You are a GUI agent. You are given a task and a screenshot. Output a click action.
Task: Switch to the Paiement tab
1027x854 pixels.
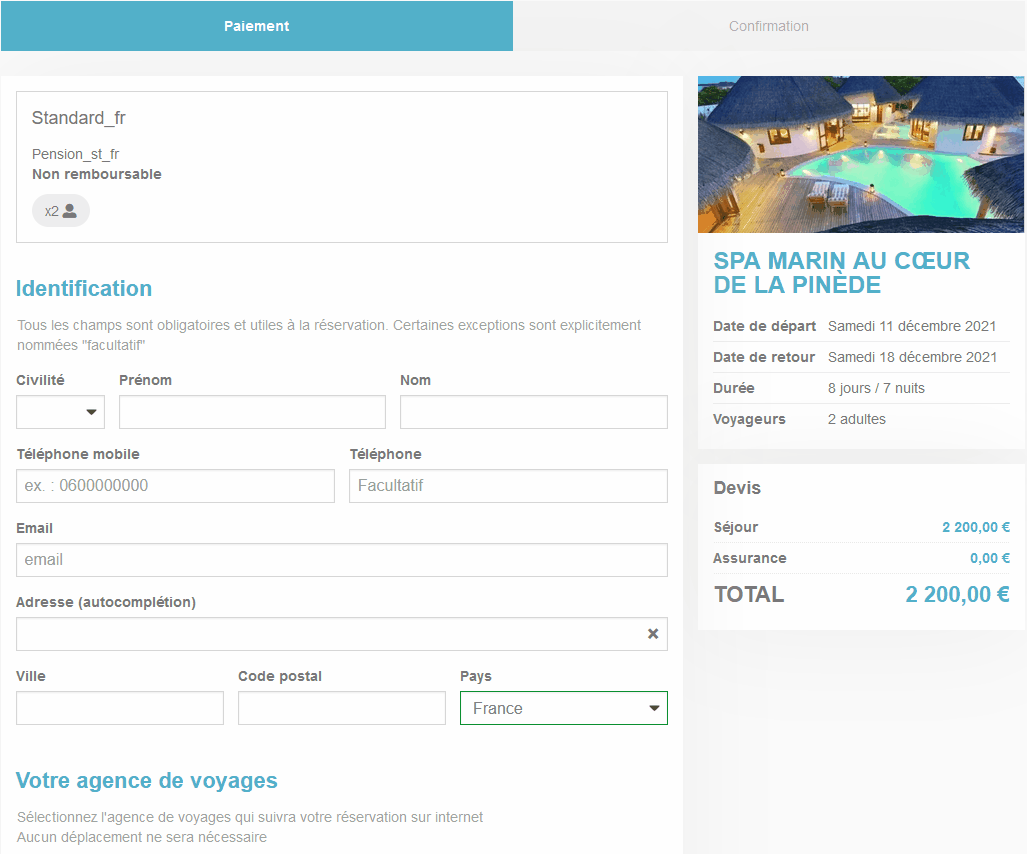click(257, 26)
